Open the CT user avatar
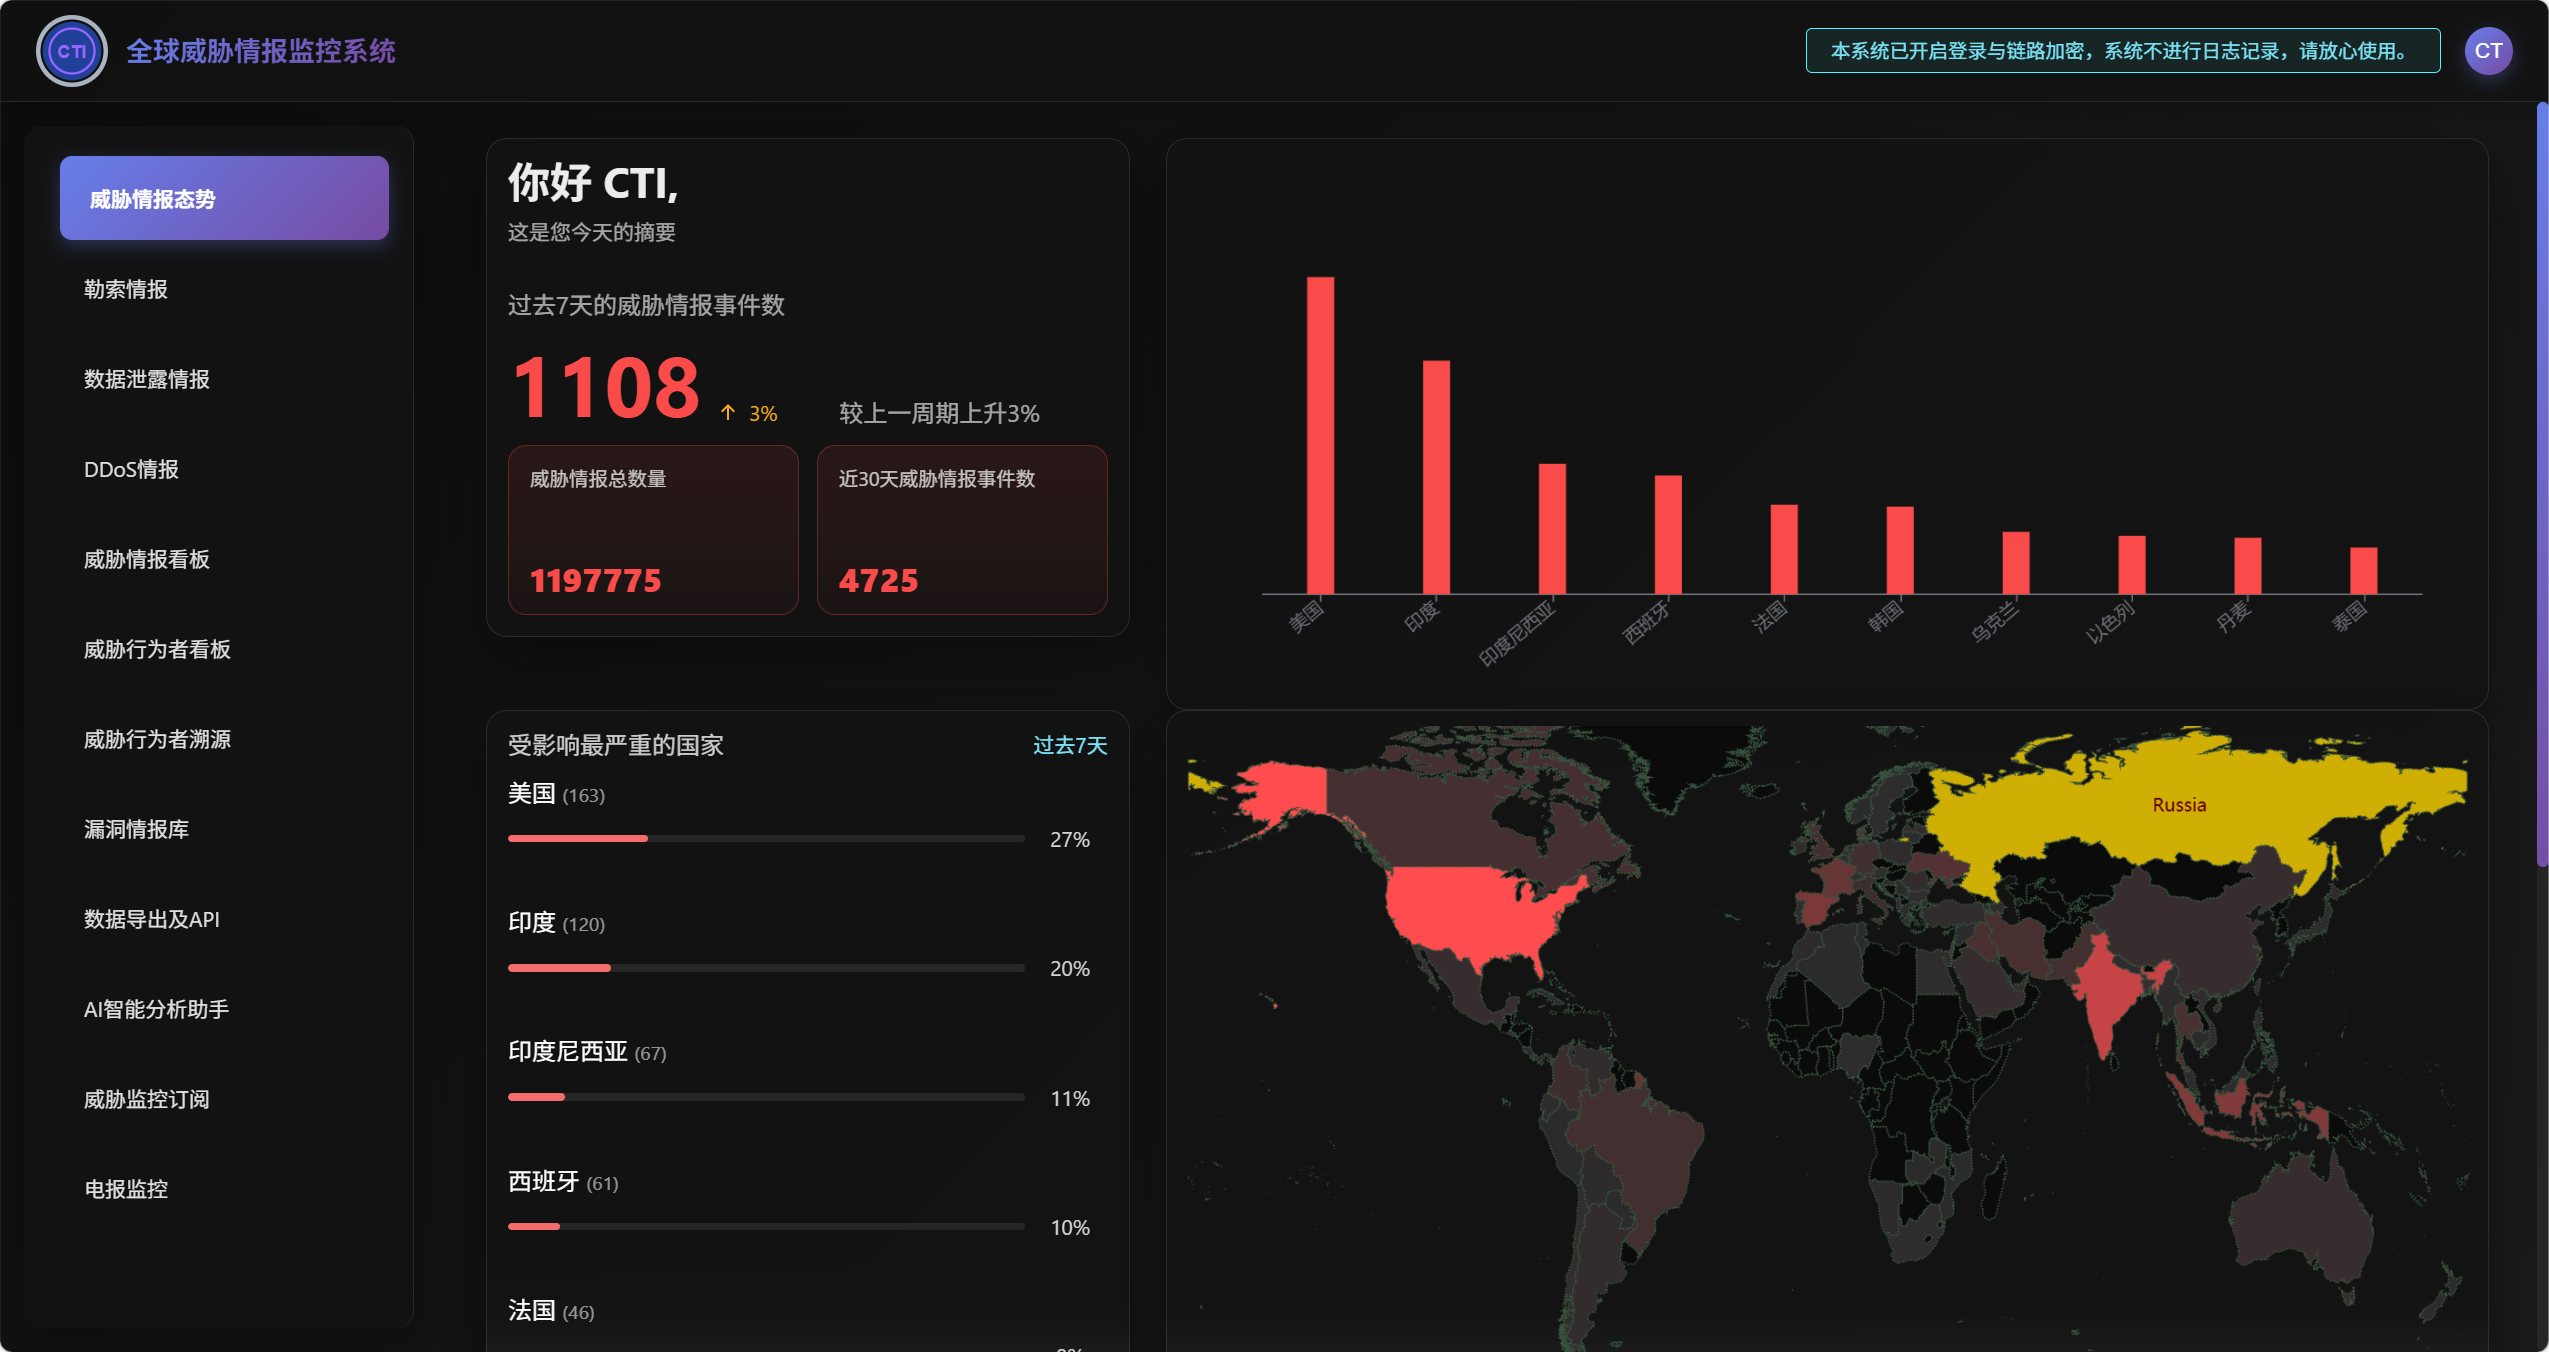This screenshot has height=1352, width=2549. 2487,51
